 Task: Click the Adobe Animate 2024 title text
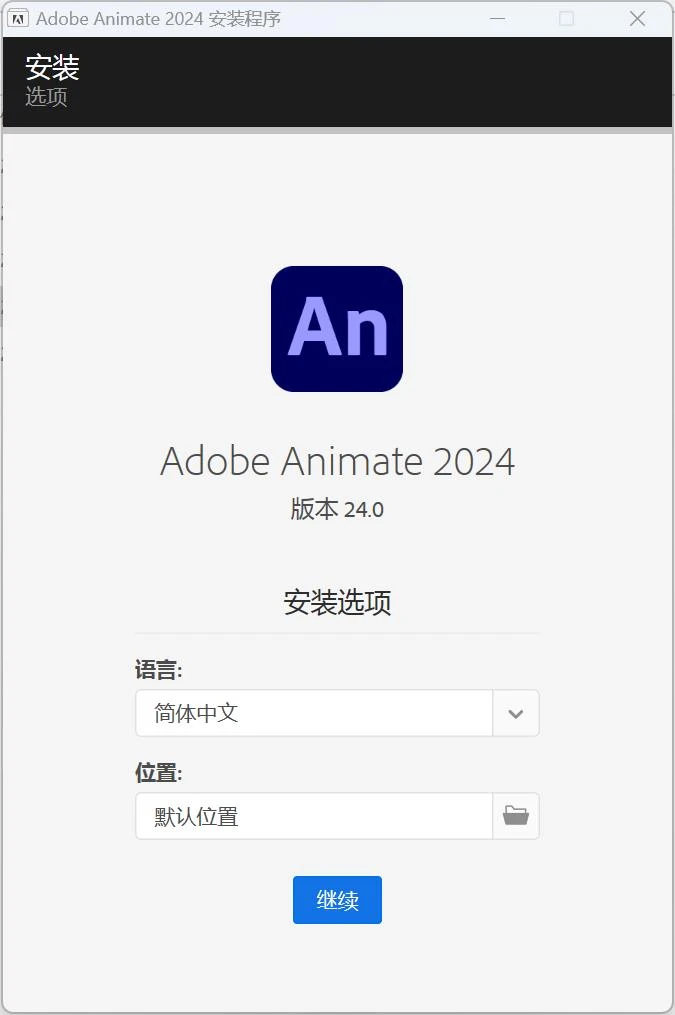tap(337, 461)
